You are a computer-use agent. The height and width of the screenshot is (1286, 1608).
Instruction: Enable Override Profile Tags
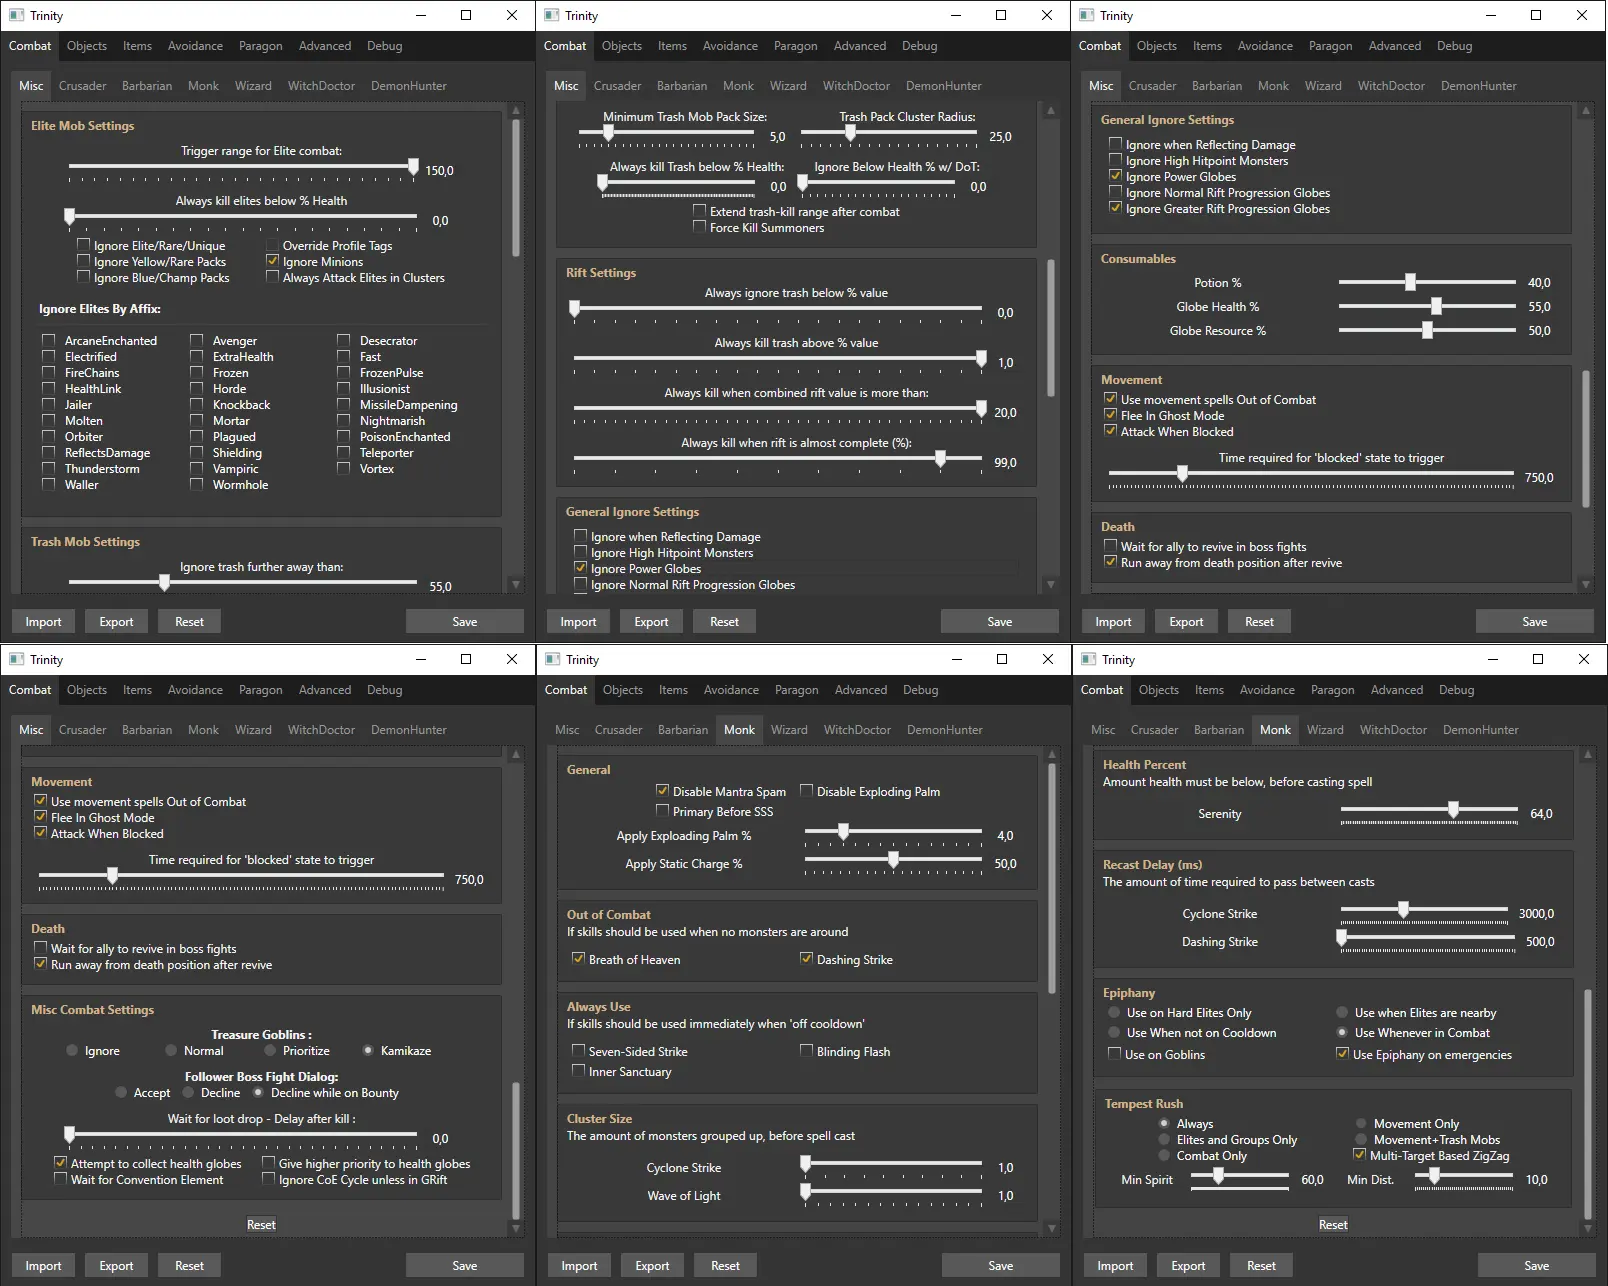(x=272, y=245)
